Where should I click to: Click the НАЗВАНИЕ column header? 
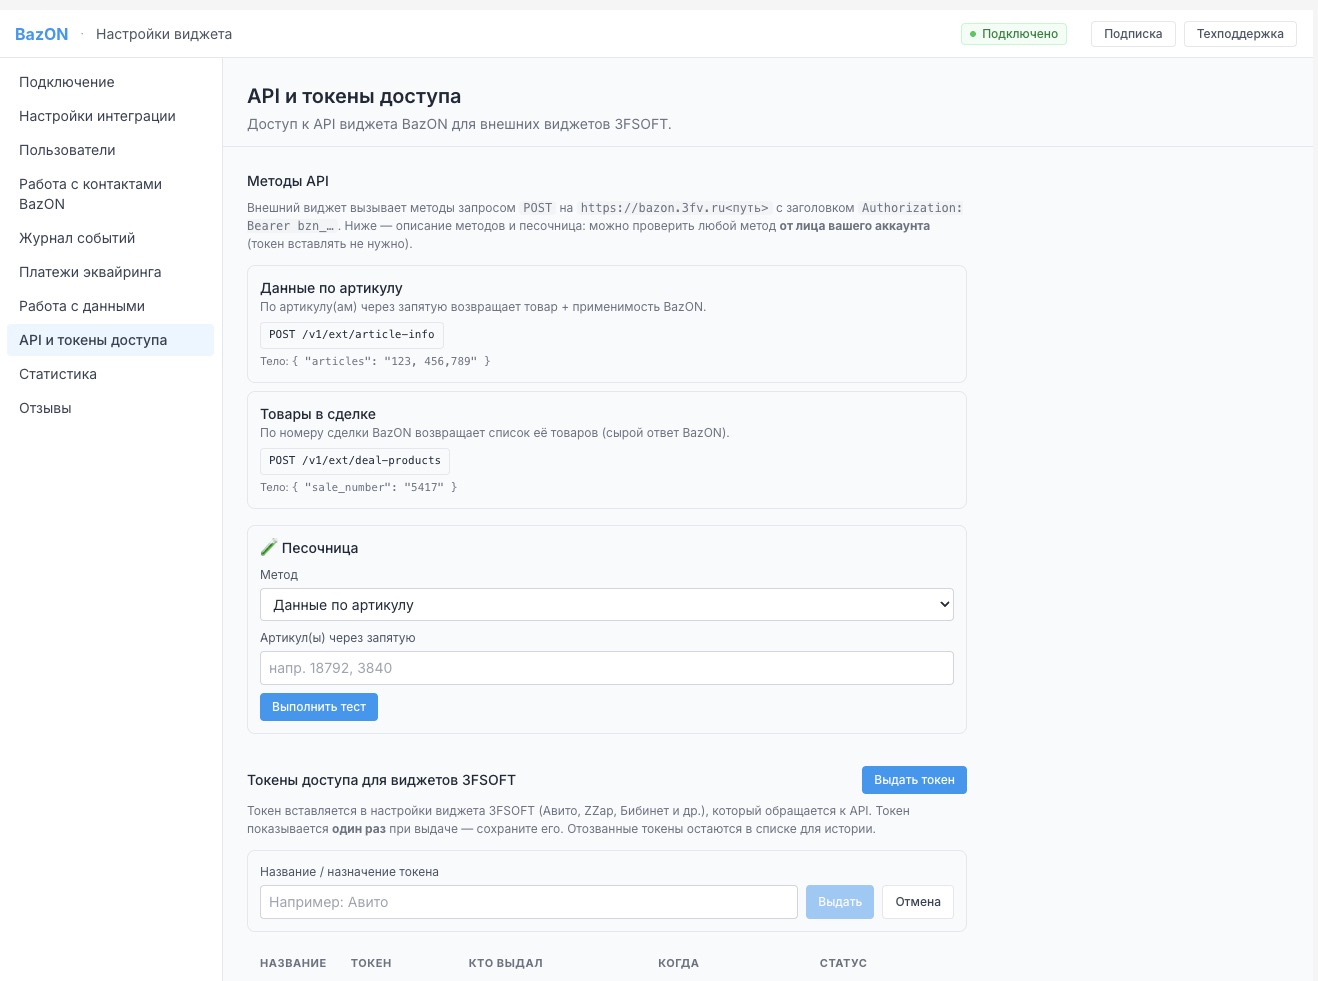[x=293, y=963]
